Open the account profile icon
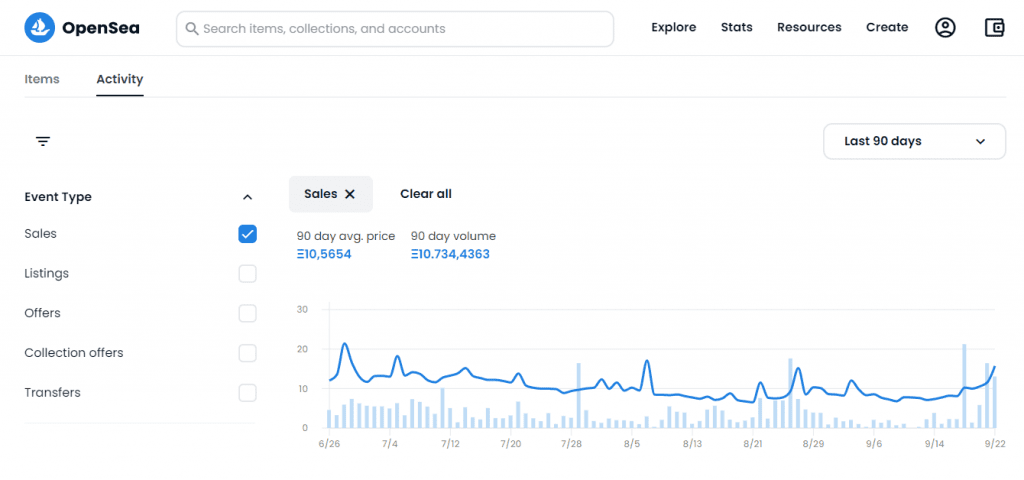Image resolution: width=1024 pixels, height=480 pixels. 945,27
